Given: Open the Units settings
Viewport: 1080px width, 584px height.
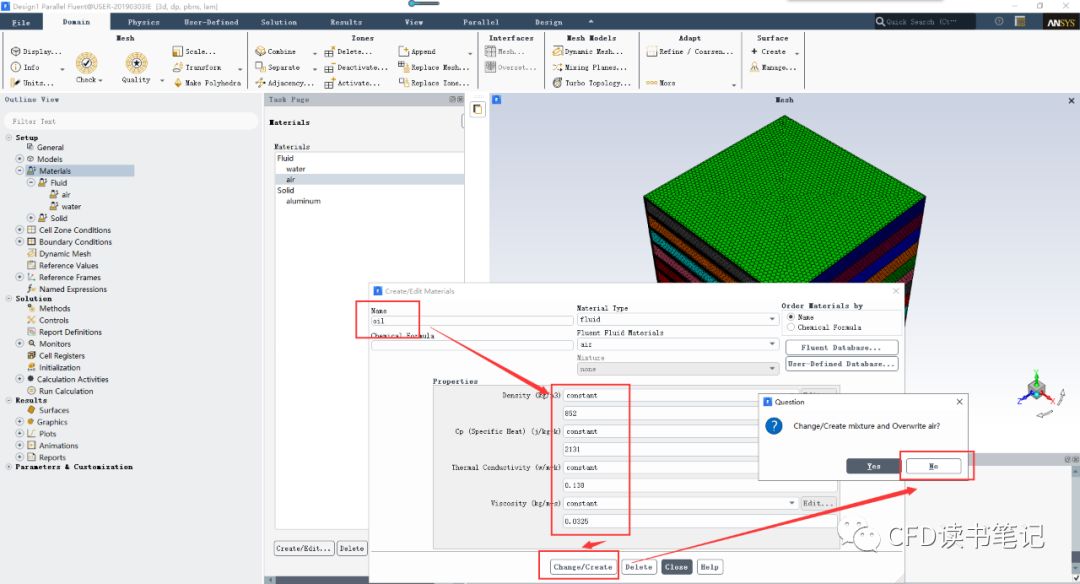Looking at the screenshot, I should [32, 83].
